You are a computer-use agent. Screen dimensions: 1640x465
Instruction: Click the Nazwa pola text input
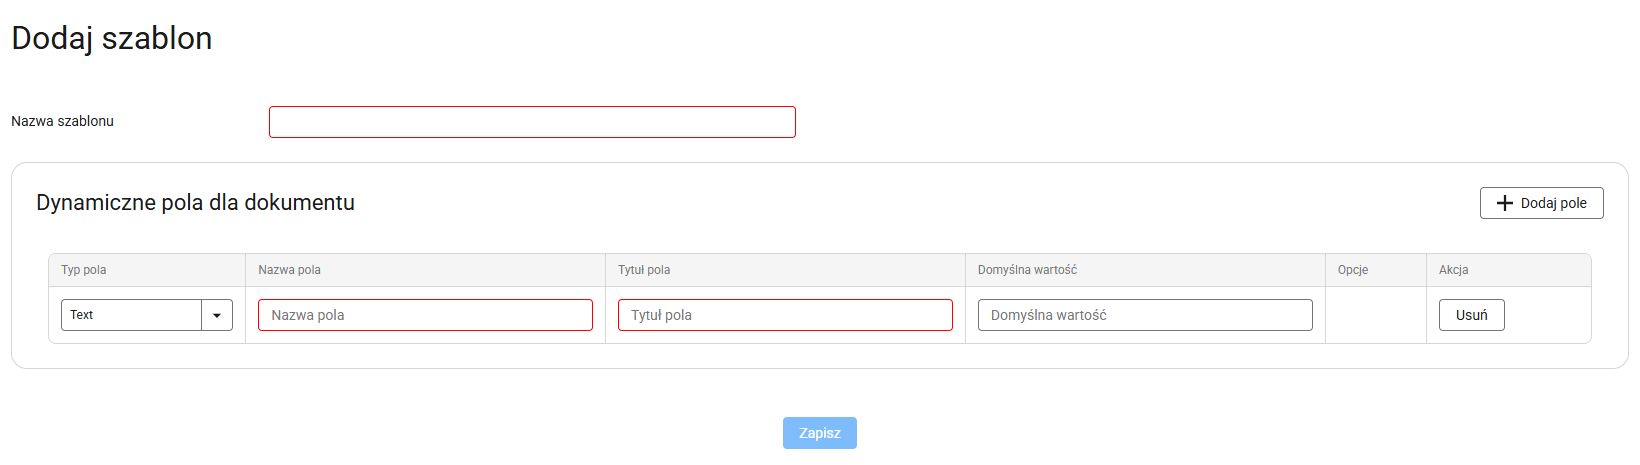coord(425,315)
